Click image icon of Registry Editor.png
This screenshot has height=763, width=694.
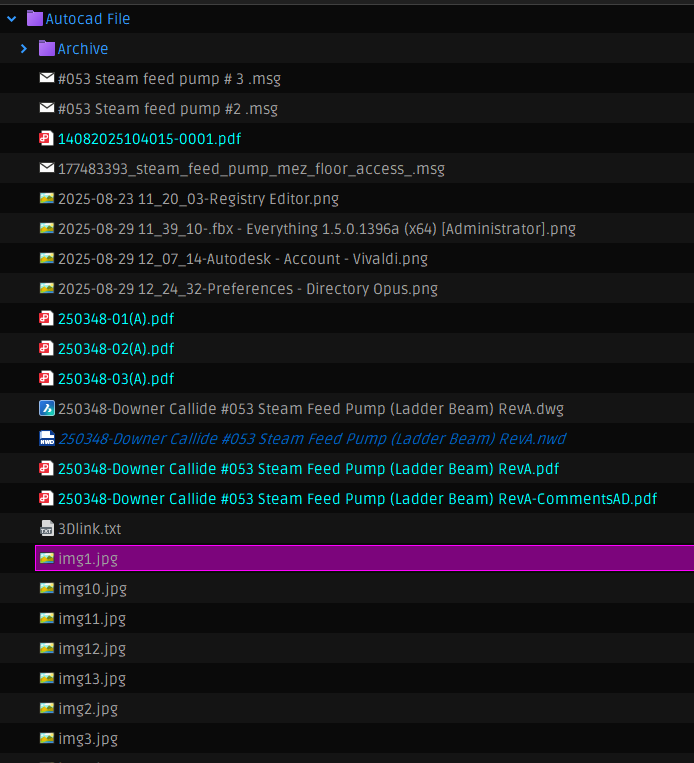pyautogui.click(x=47, y=198)
